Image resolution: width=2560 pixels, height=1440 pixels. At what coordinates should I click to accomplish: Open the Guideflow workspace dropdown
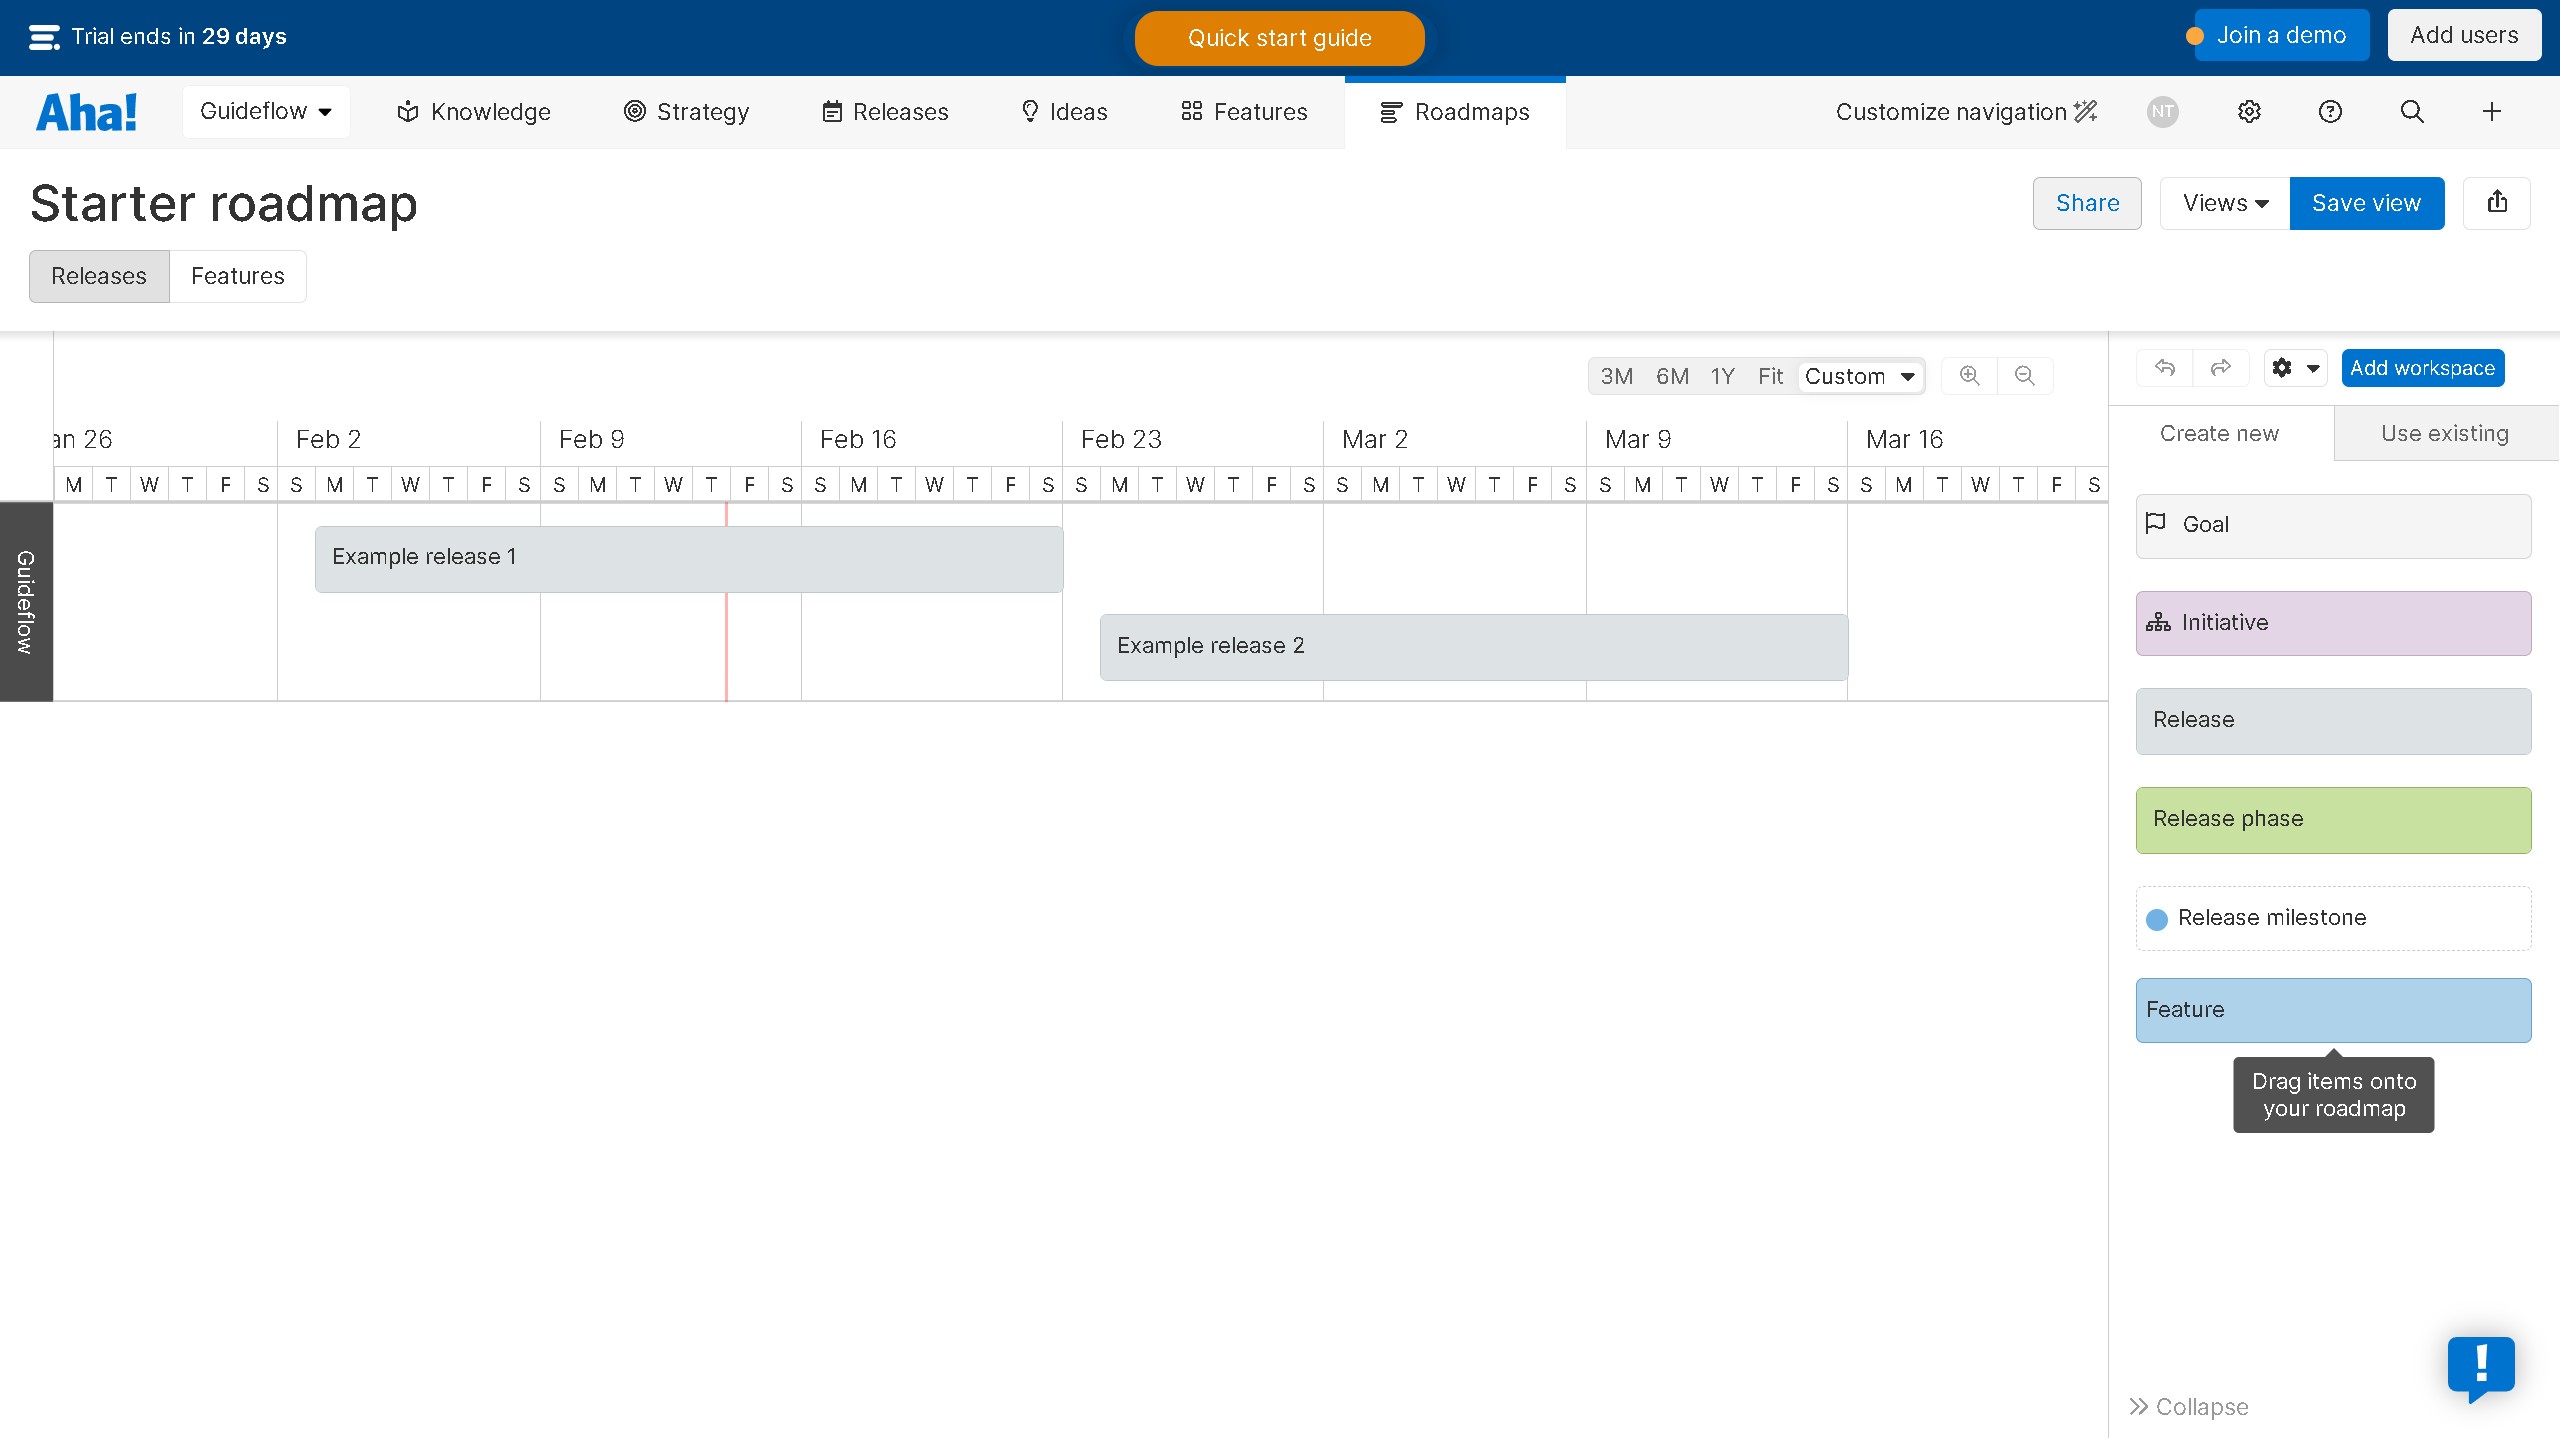point(265,111)
